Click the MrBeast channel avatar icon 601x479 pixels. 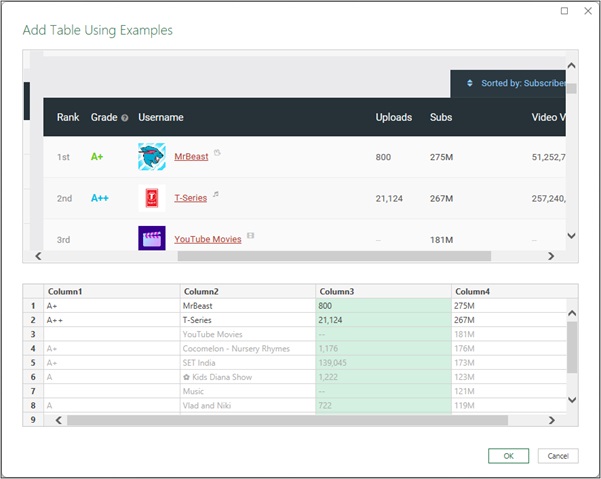coord(151,157)
